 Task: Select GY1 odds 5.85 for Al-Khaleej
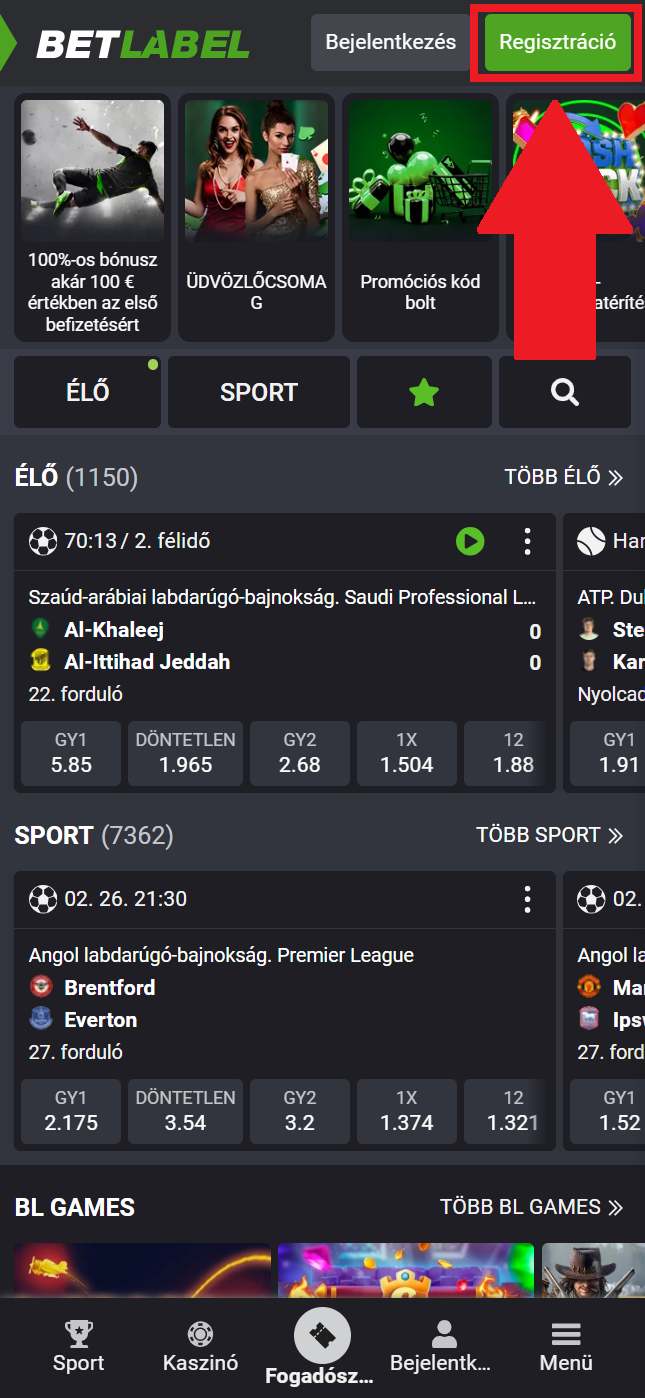tap(71, 754)
